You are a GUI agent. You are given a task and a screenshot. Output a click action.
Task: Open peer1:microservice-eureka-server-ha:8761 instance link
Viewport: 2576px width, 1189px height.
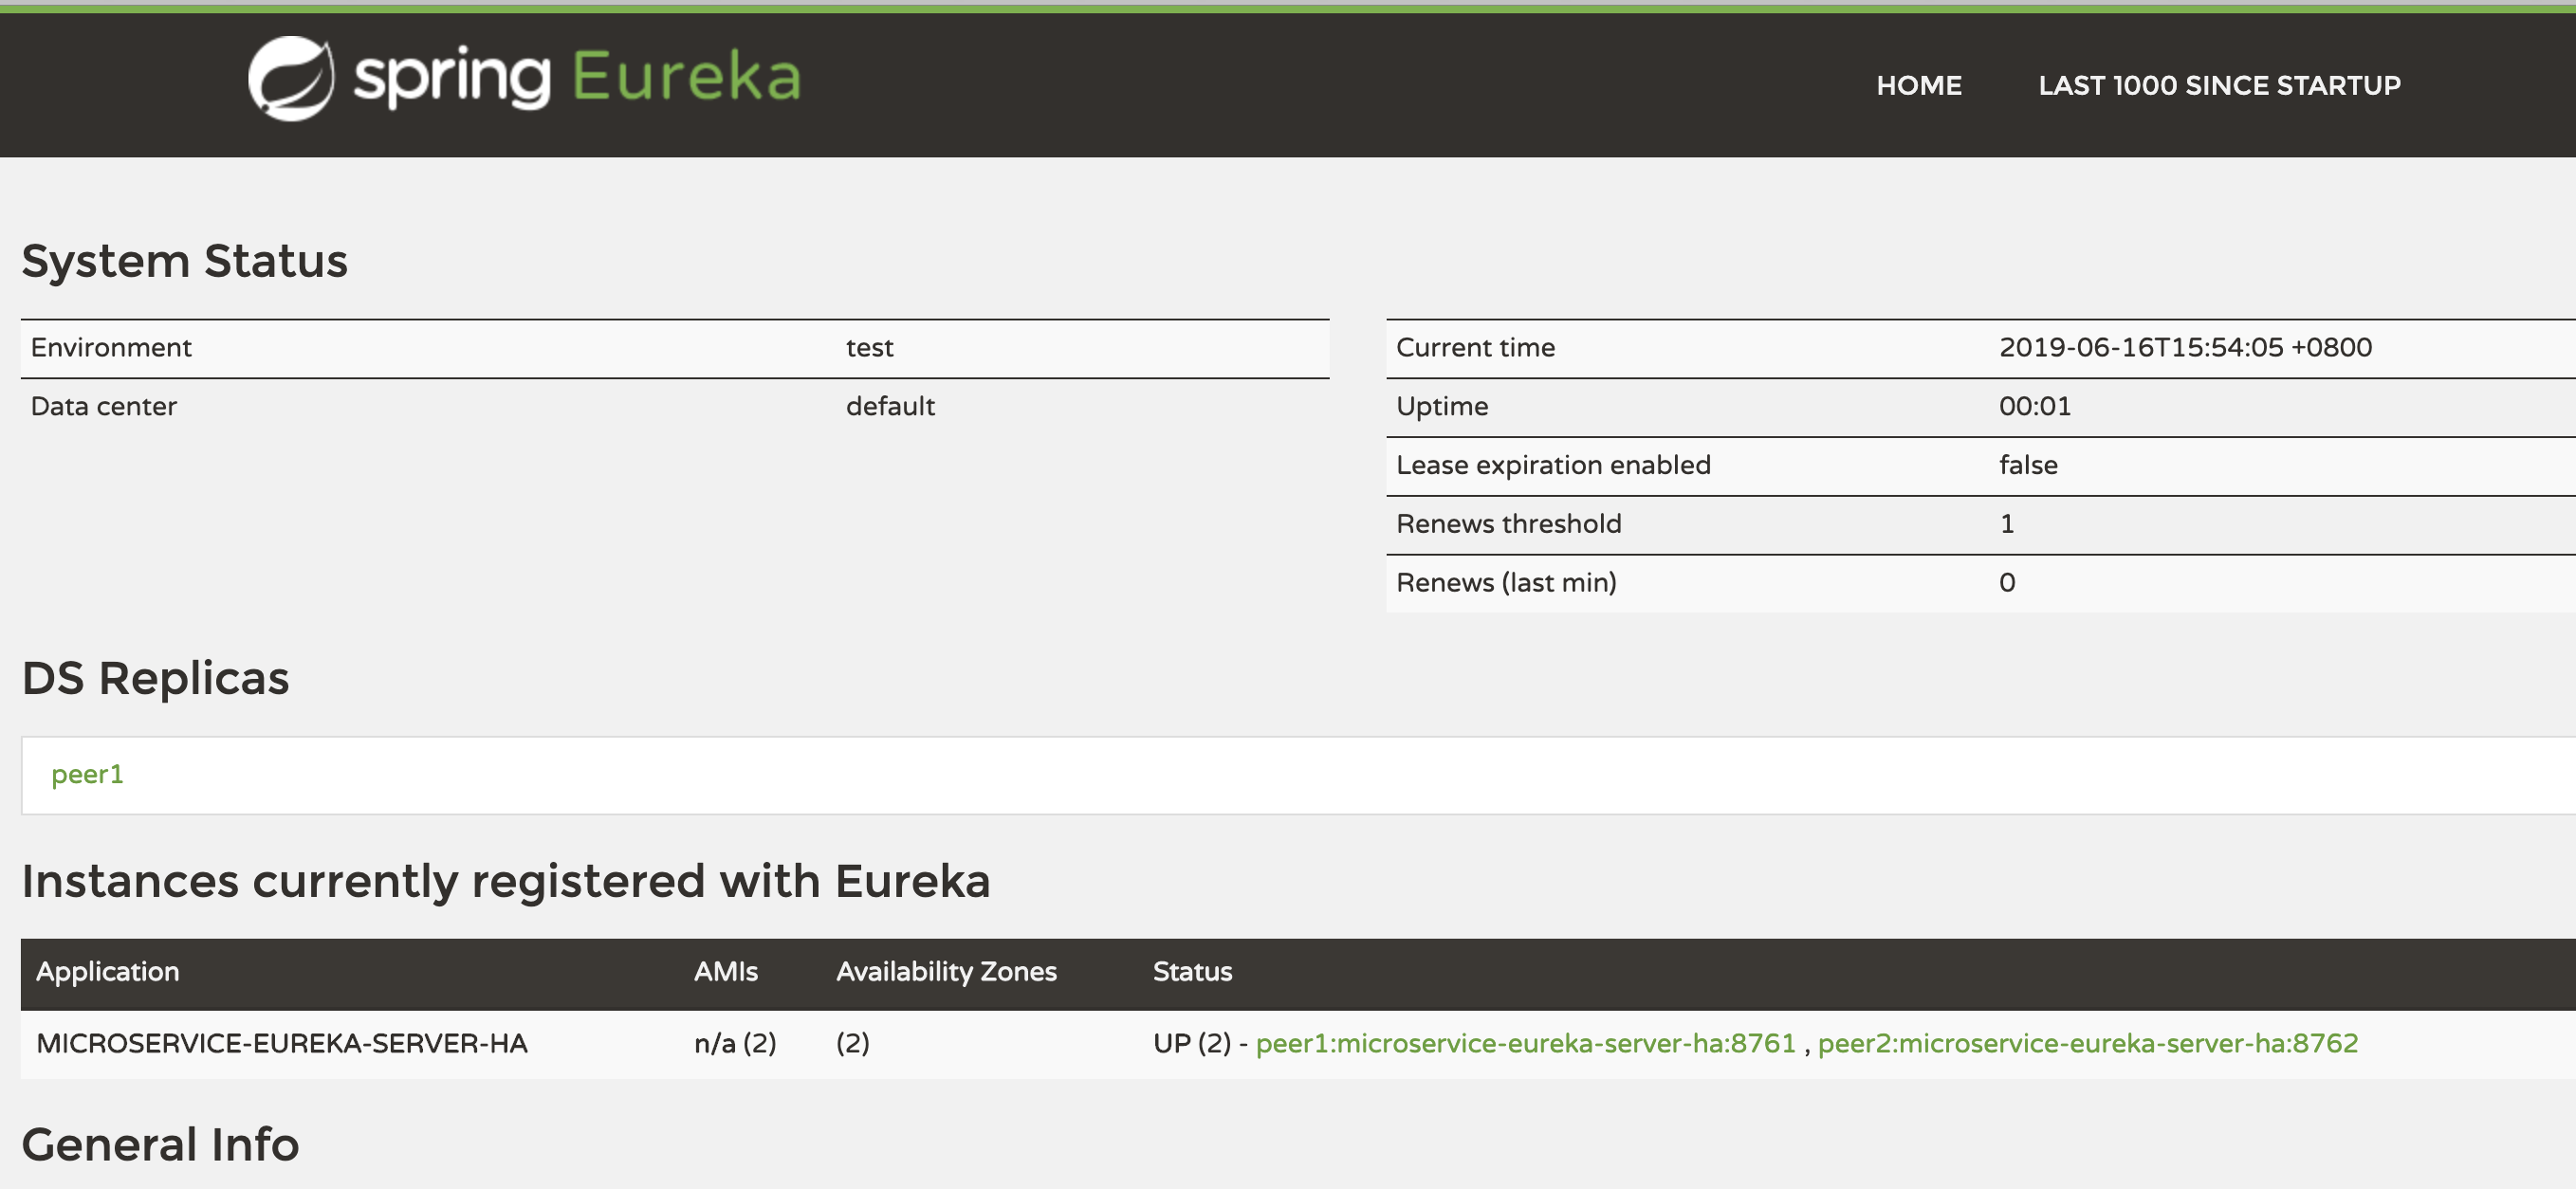1525,1043
